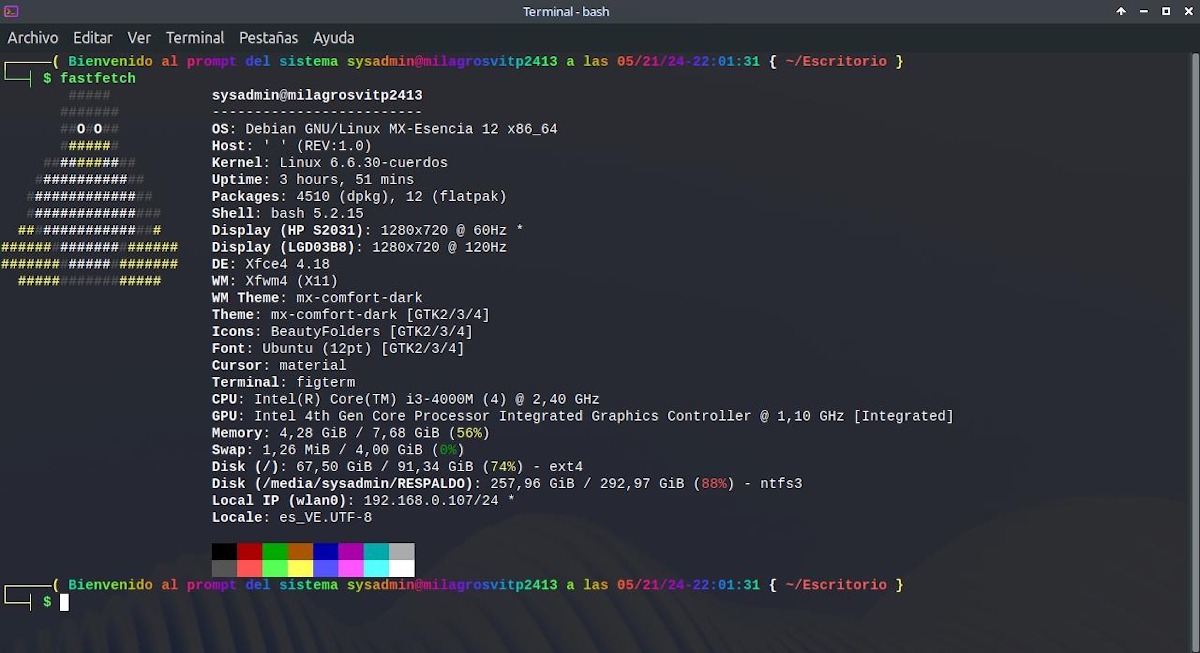Click the Locale value 'es_VE.UTF-8'

click(x=325, y=517)
